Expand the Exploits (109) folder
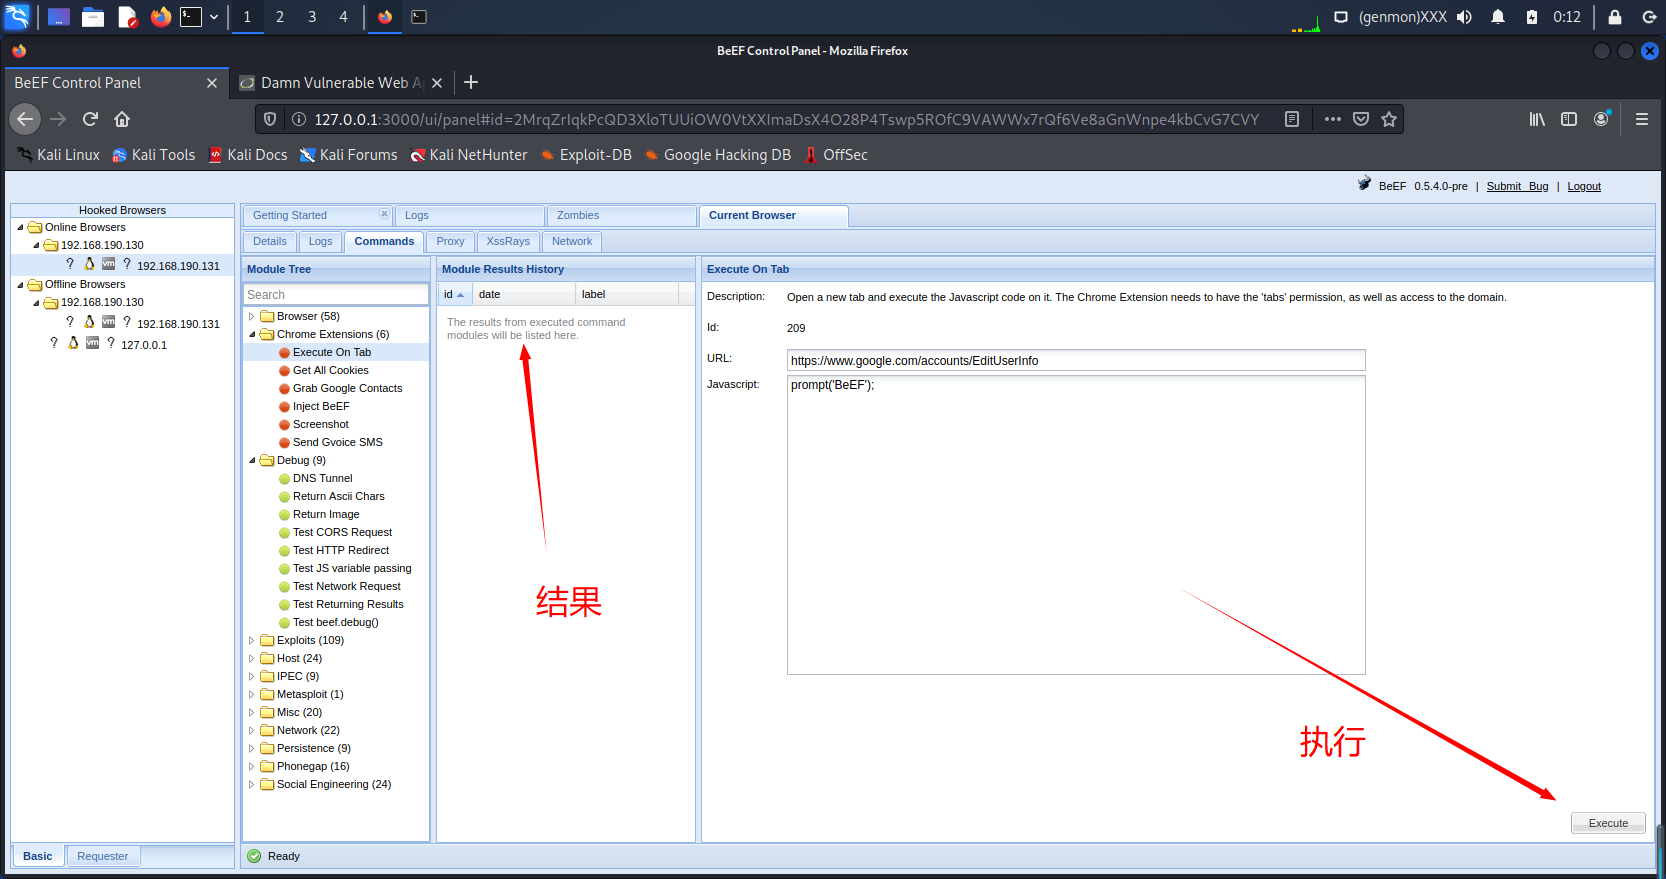 click(252, 640)
